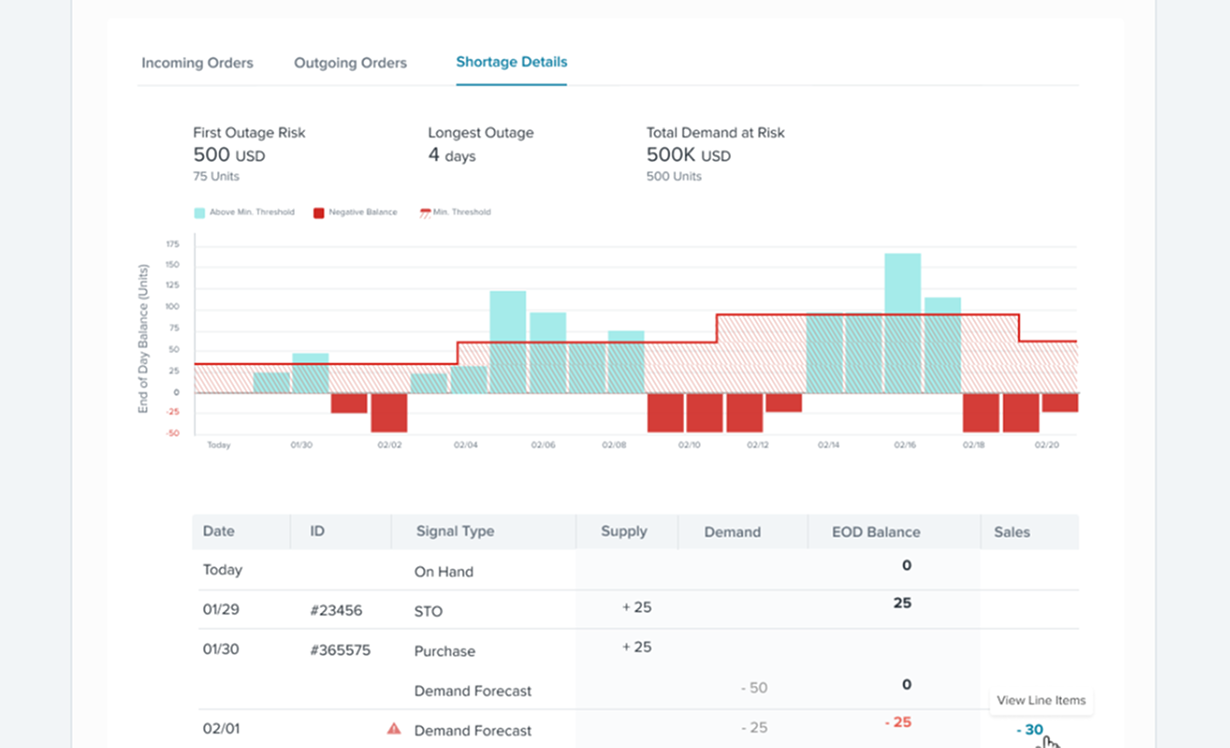Click the Today date cell in table
Image resolution: width=1230 pixels, height=748 pixels.
point(222,570)
